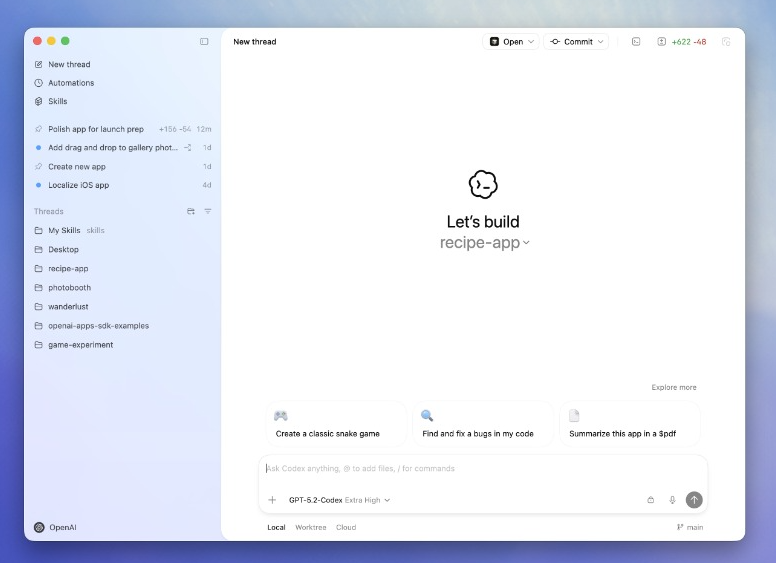Open the diff changes +622 -48
Viewport: 776px width, 563px height.
pos(682,42)
